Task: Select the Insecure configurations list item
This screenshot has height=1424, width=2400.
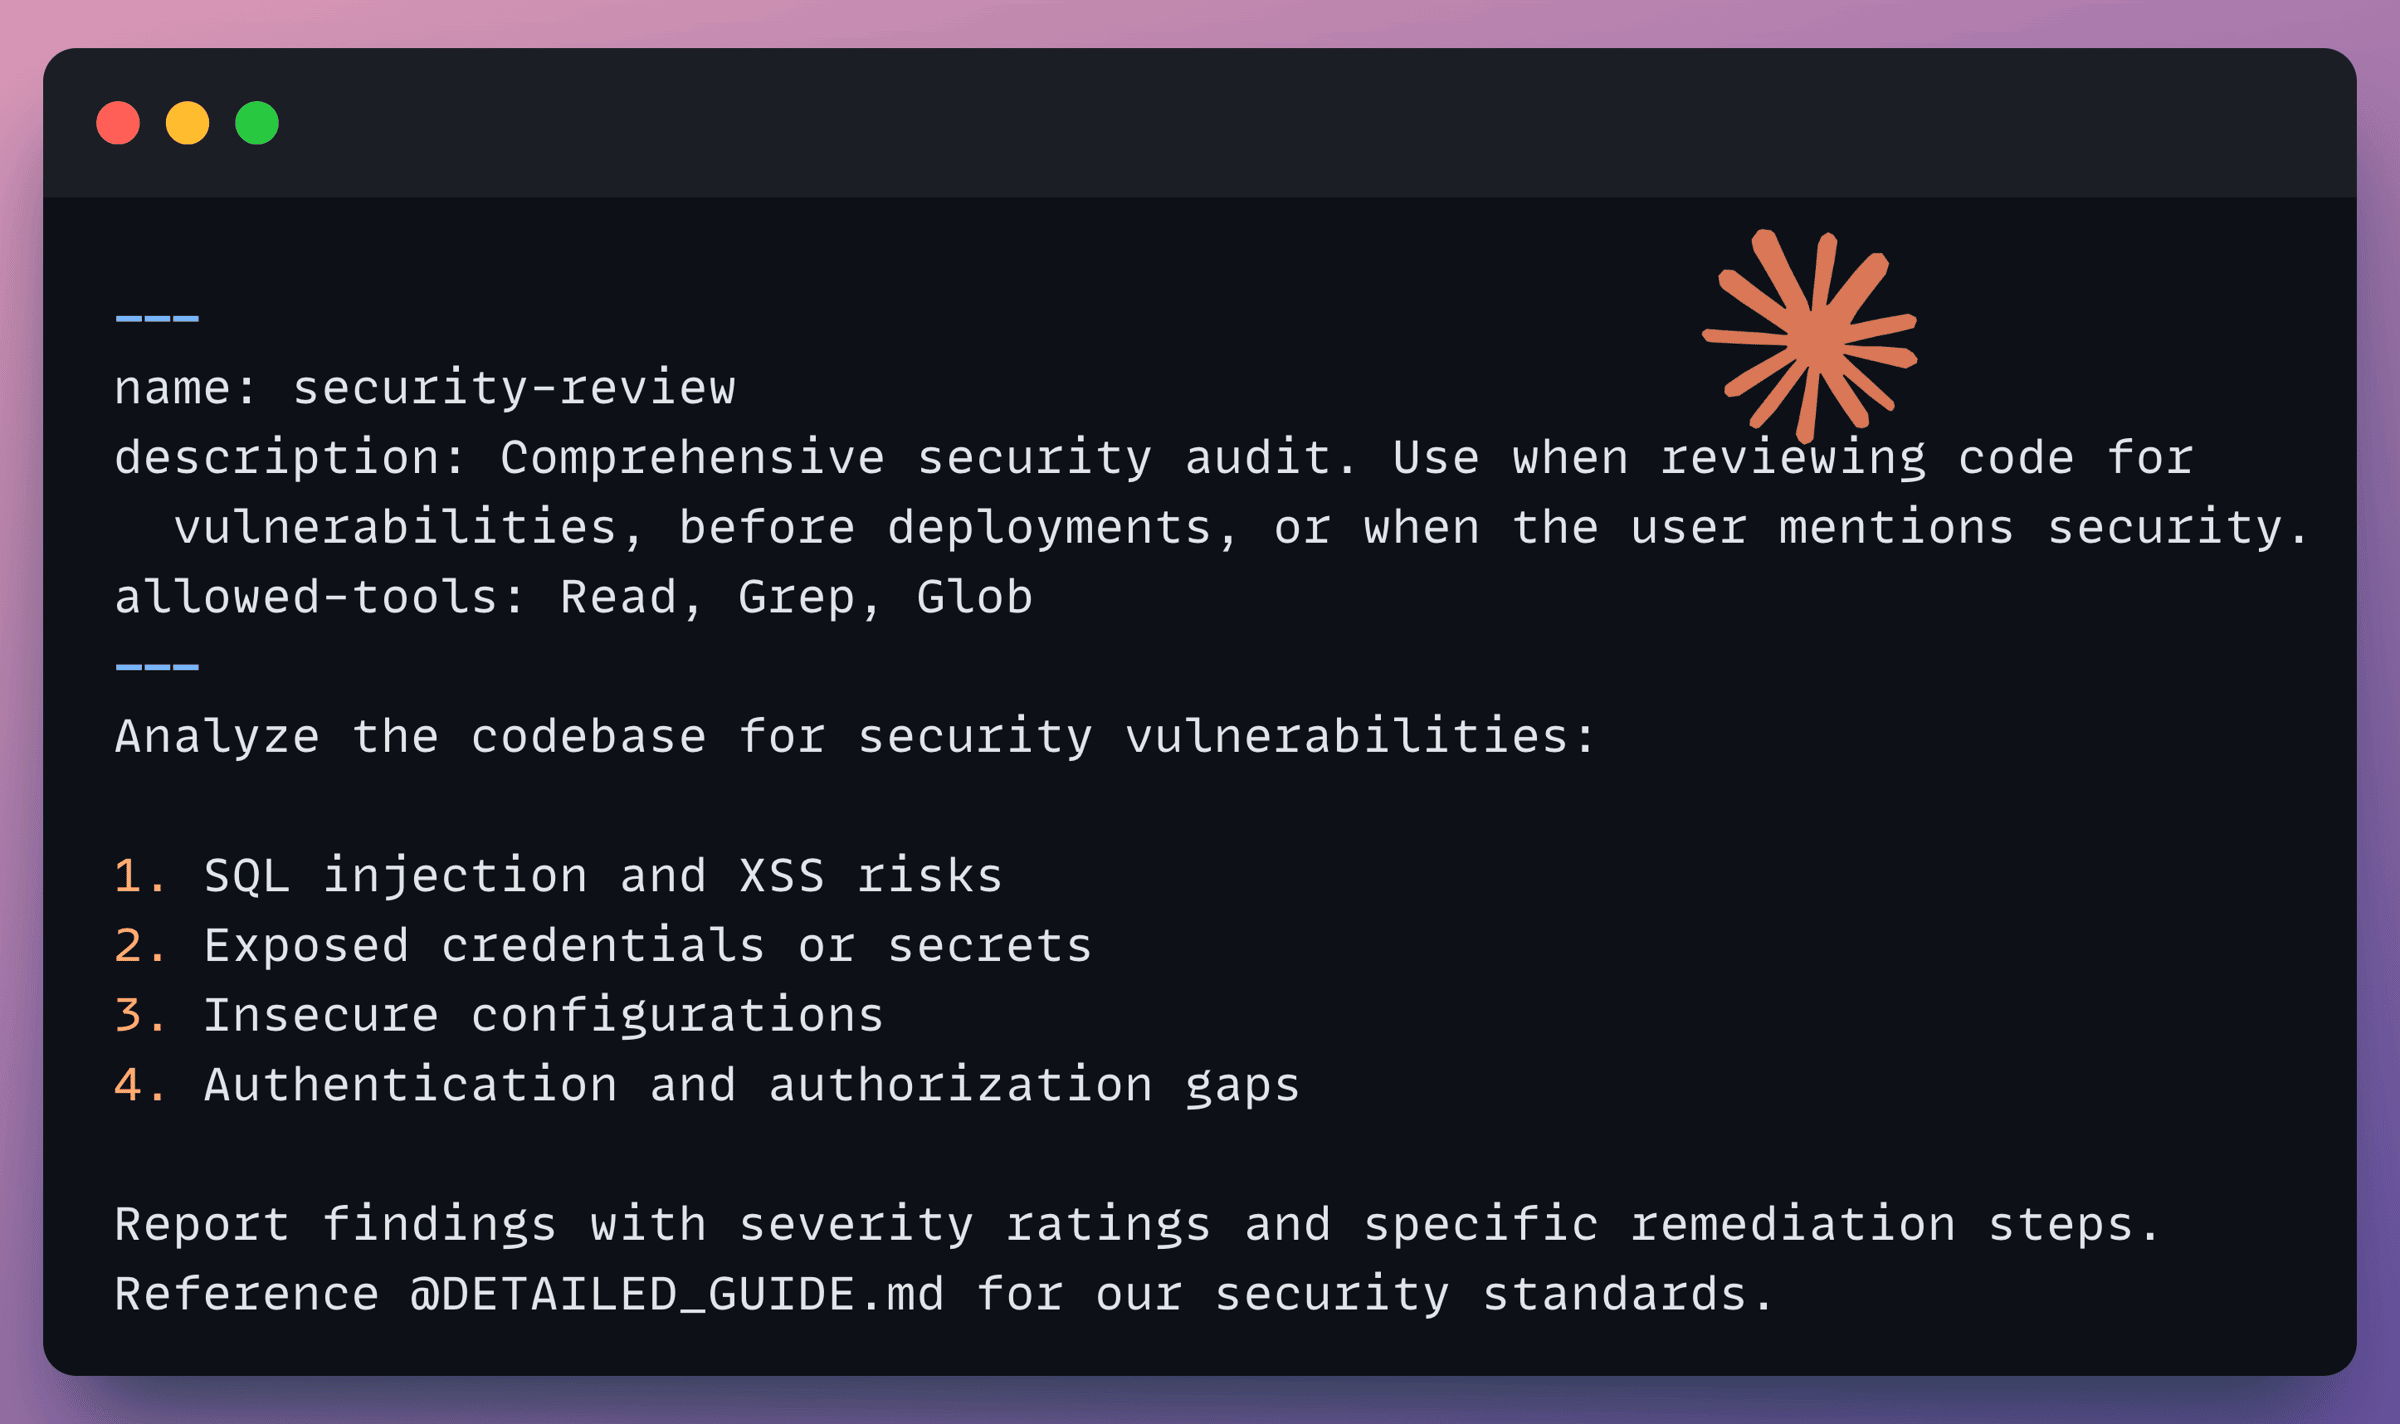Action: tap(543, 1016)
